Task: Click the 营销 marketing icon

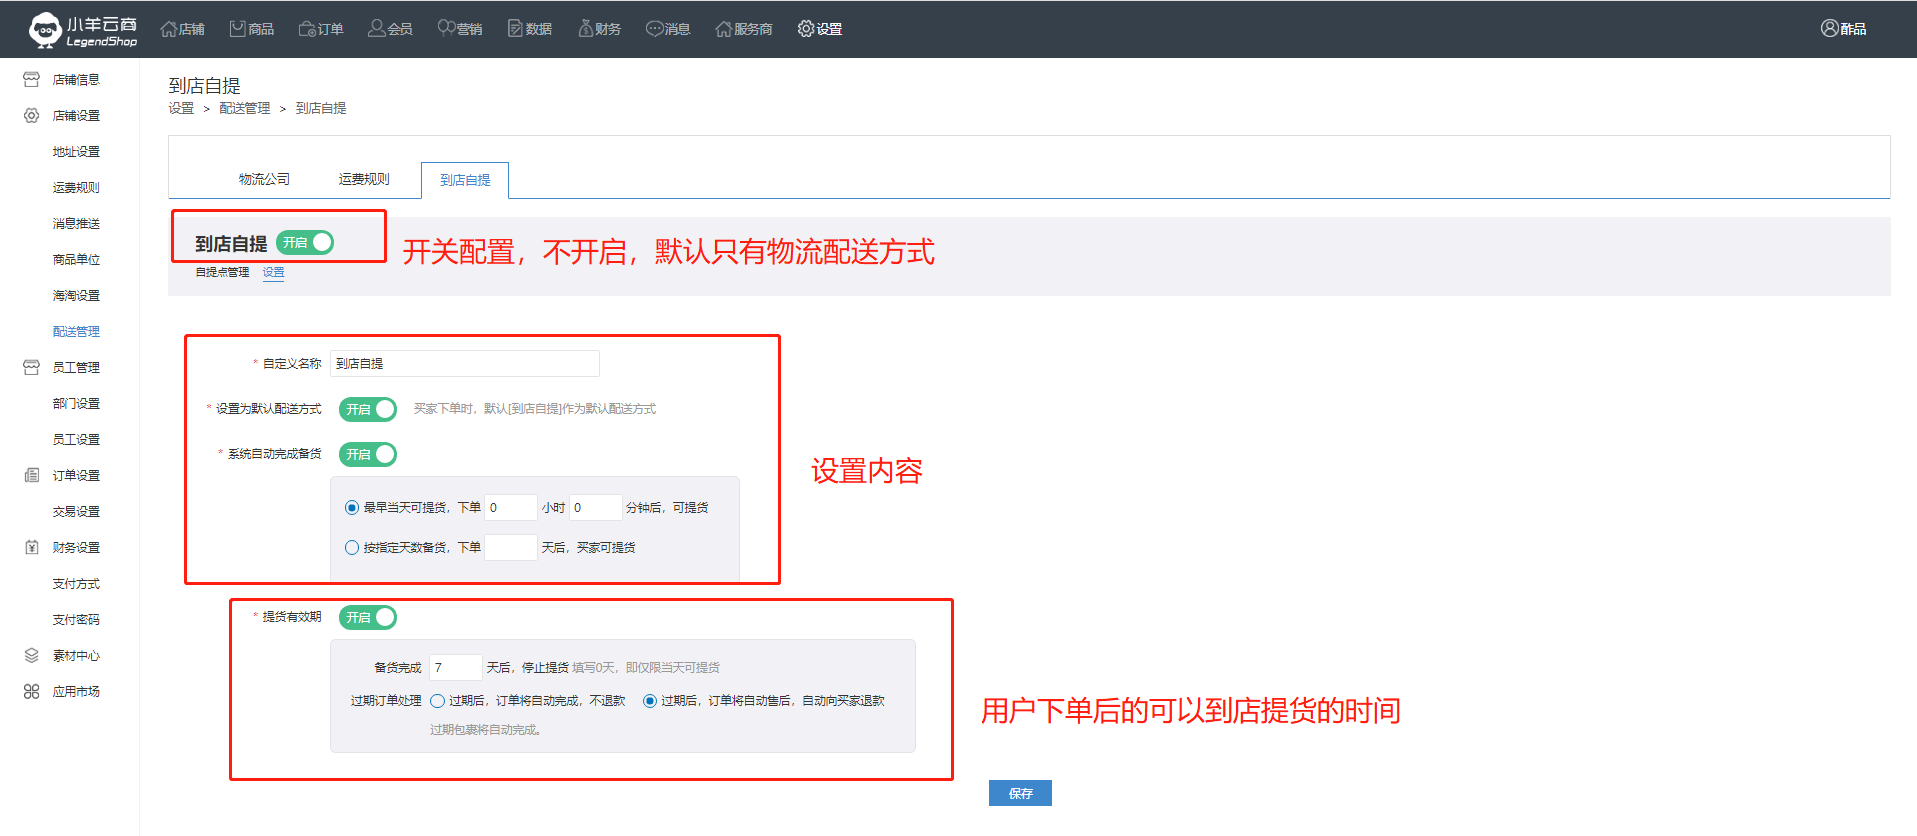Action: pyautogui.click(x=446, y=29)
